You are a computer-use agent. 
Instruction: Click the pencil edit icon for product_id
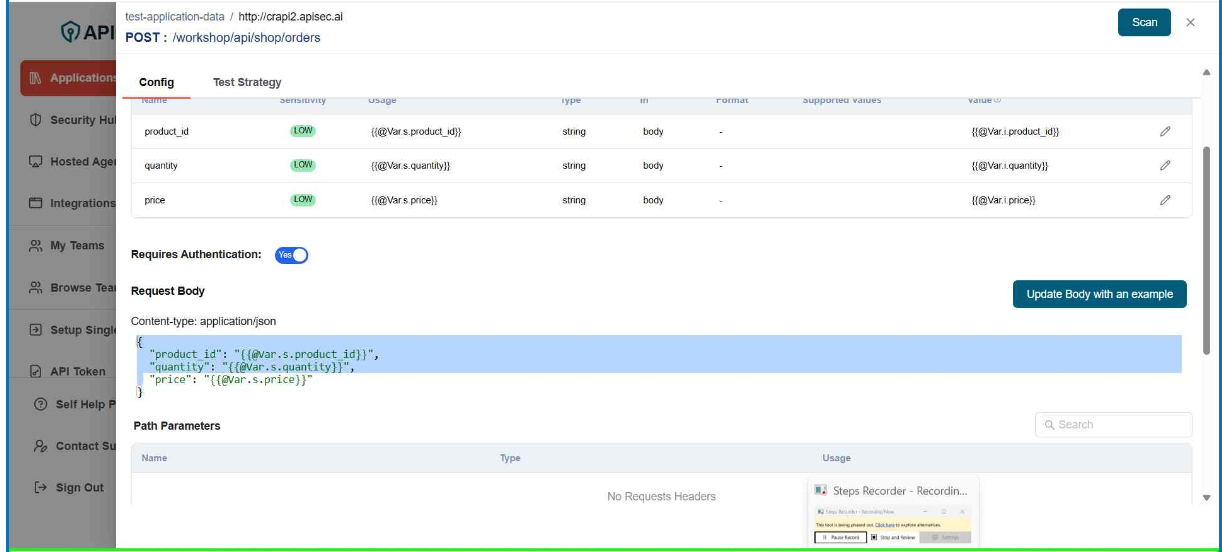1165,132
